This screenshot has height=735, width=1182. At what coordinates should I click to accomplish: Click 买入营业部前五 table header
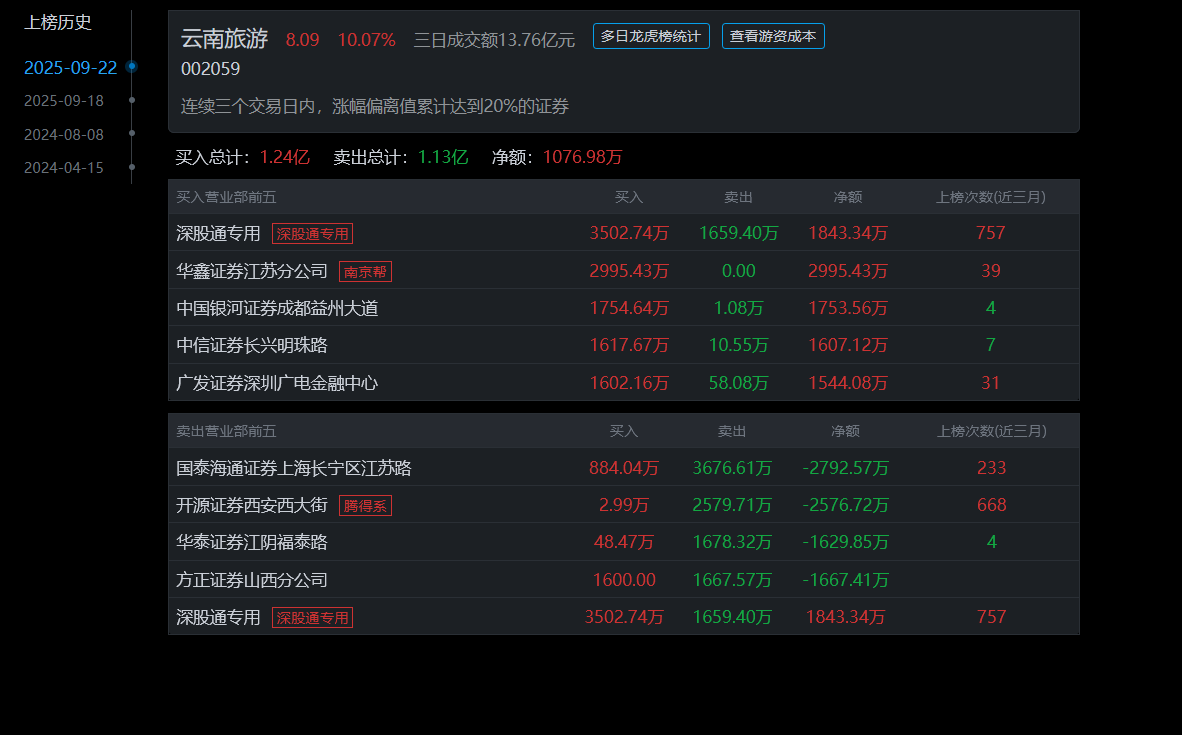pyautogui.click(x=226, y=198)
